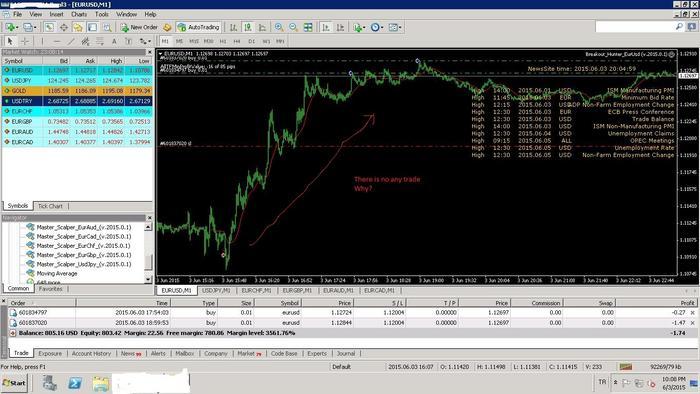
Task: Click the Navigator panel scrollbar down arrow
Action: click(148, 279)
